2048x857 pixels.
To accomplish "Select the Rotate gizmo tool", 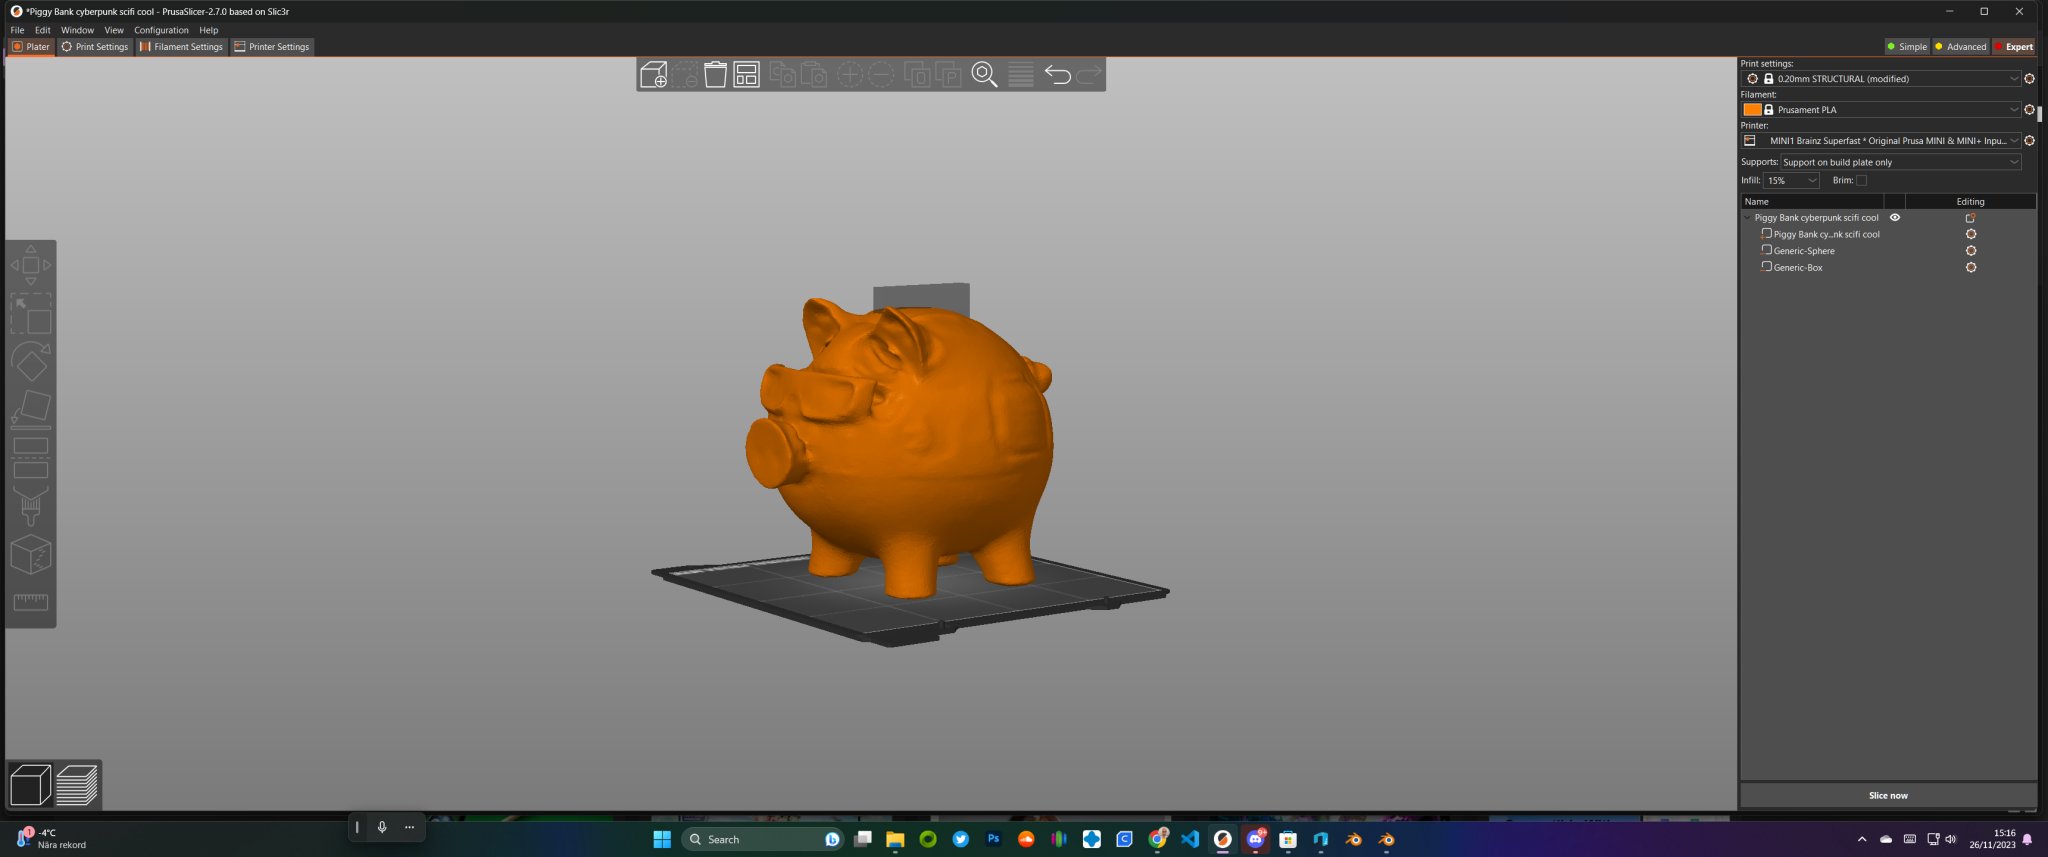I will click(x=31, y=361).
